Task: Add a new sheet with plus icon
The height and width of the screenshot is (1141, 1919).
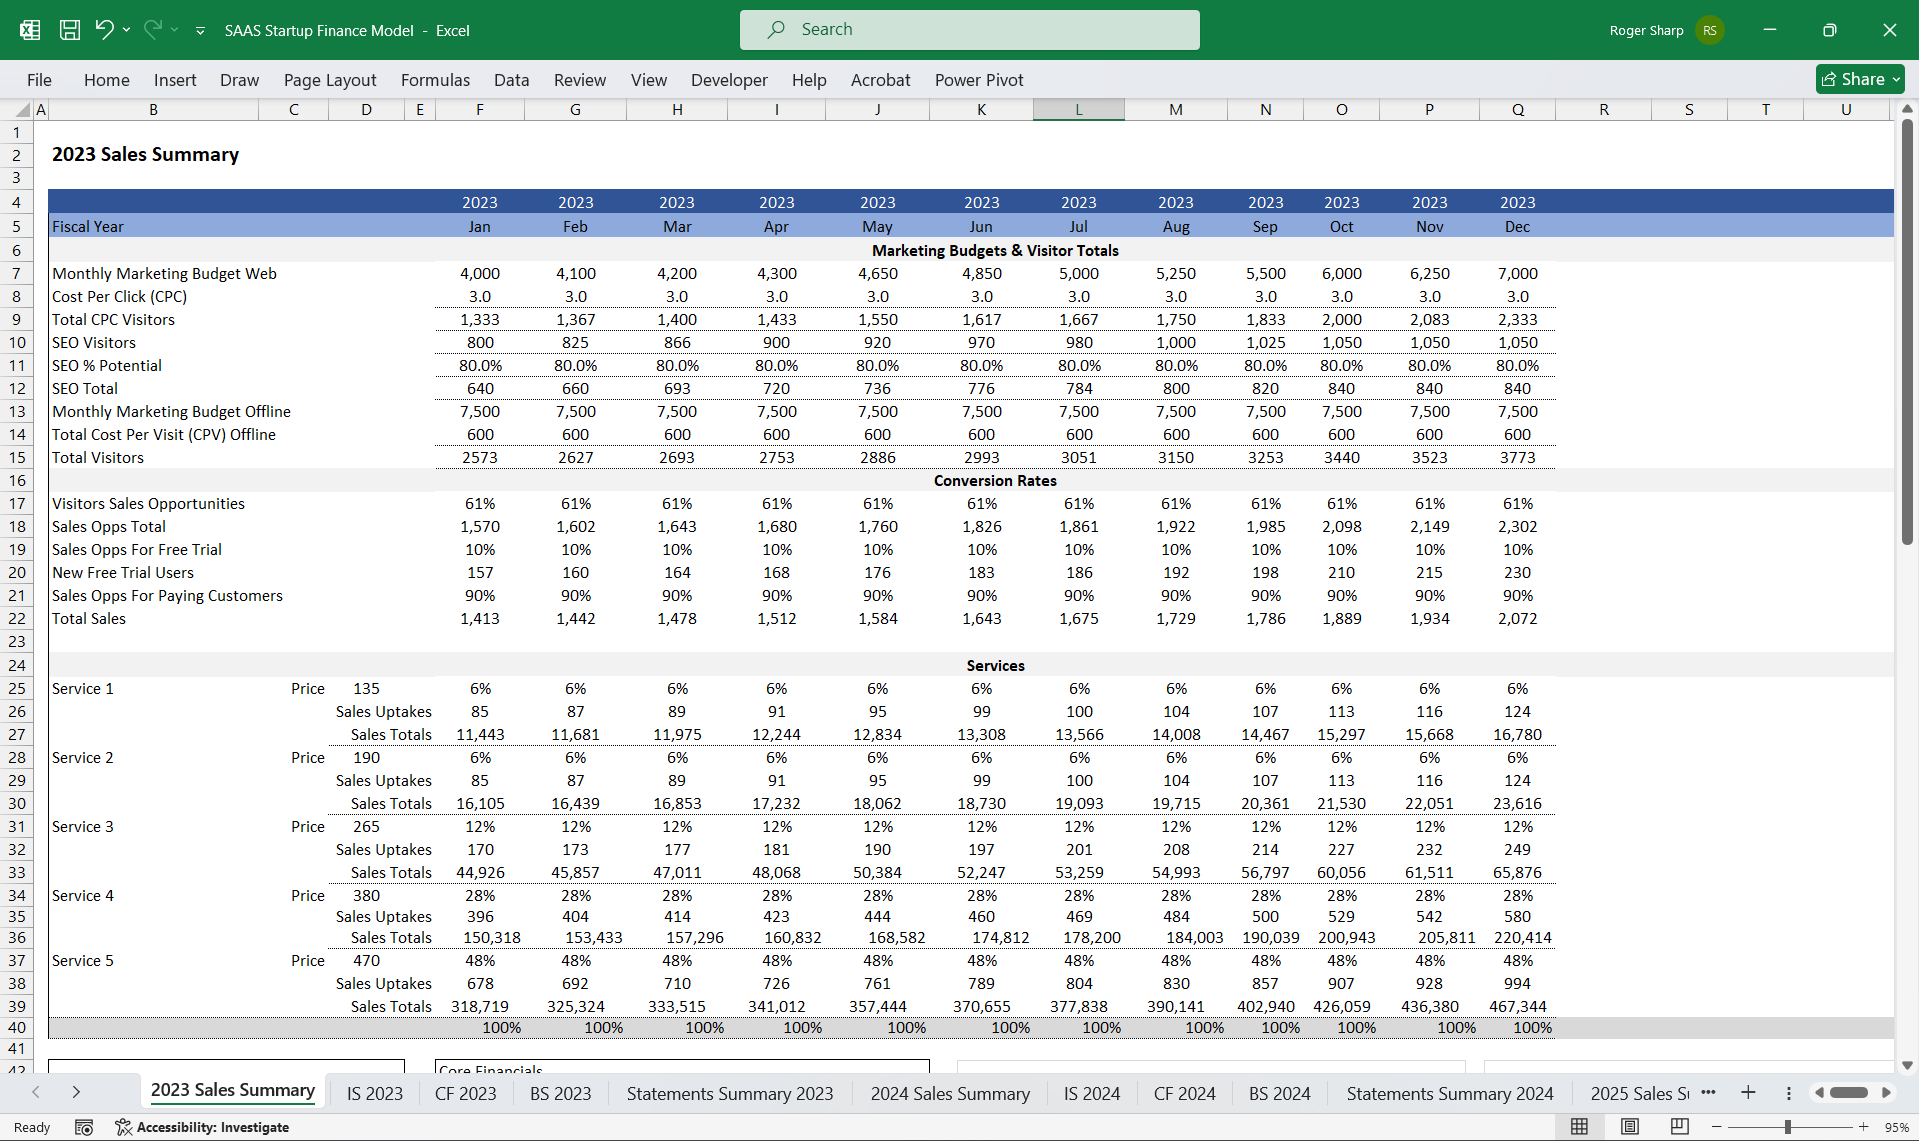Action: tap(1748, 1092)
